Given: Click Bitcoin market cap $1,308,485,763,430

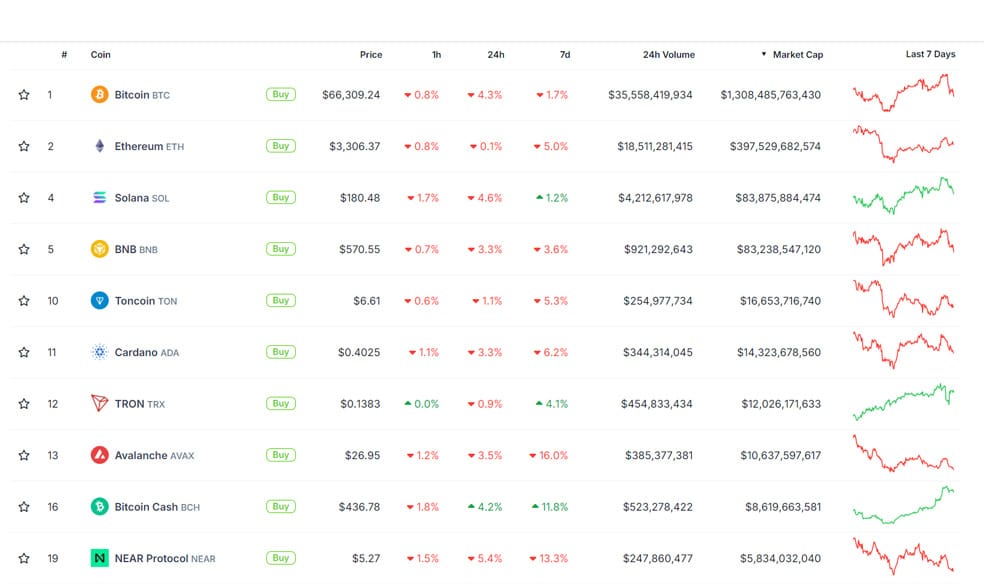Looking at the screenshot, I should 771,95.
